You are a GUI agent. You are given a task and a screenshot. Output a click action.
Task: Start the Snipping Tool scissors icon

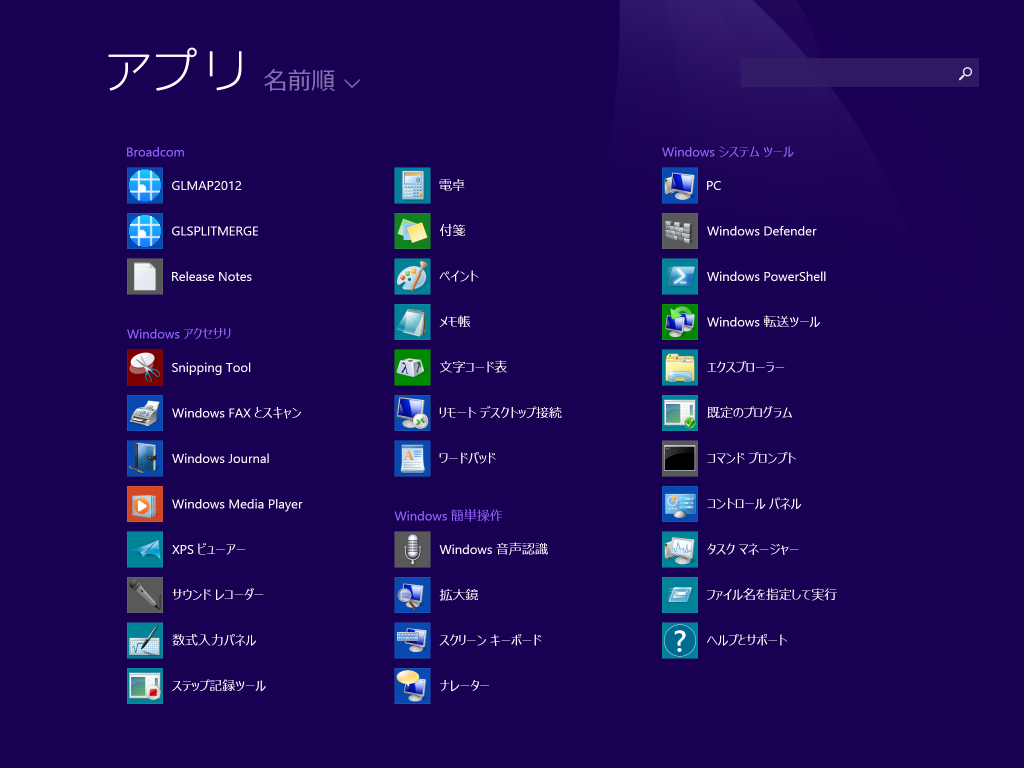[x=144, y=368]
